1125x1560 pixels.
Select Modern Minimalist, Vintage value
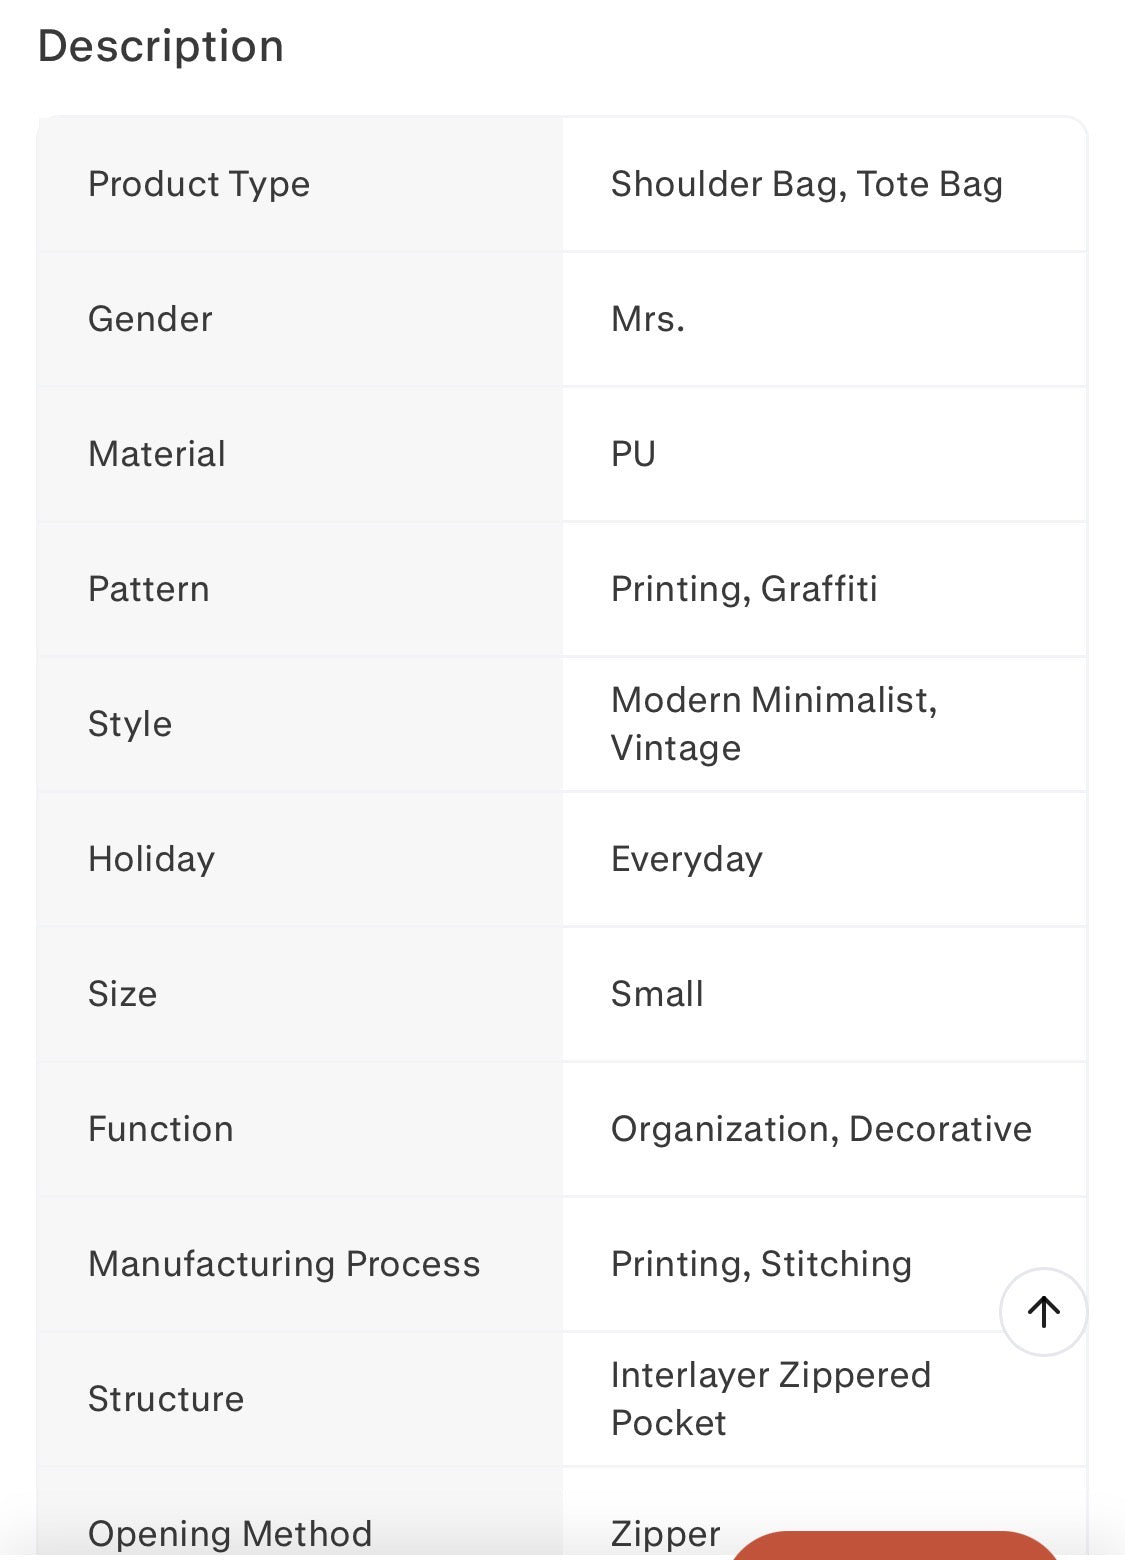pyautogui.click(x=774, y=724)
